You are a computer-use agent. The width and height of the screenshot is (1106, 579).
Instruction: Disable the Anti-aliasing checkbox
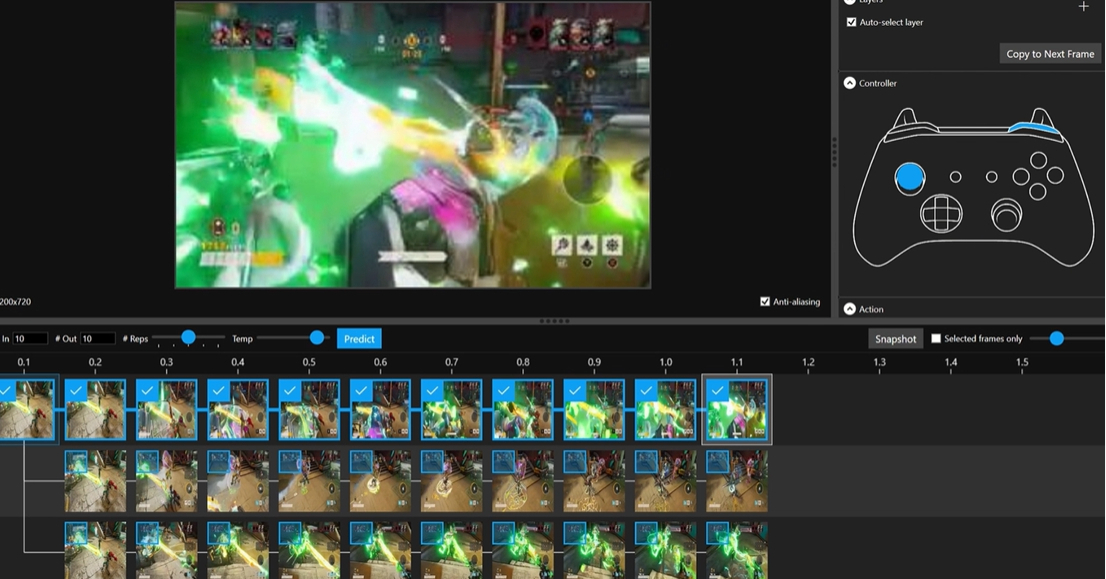[765, 301]
